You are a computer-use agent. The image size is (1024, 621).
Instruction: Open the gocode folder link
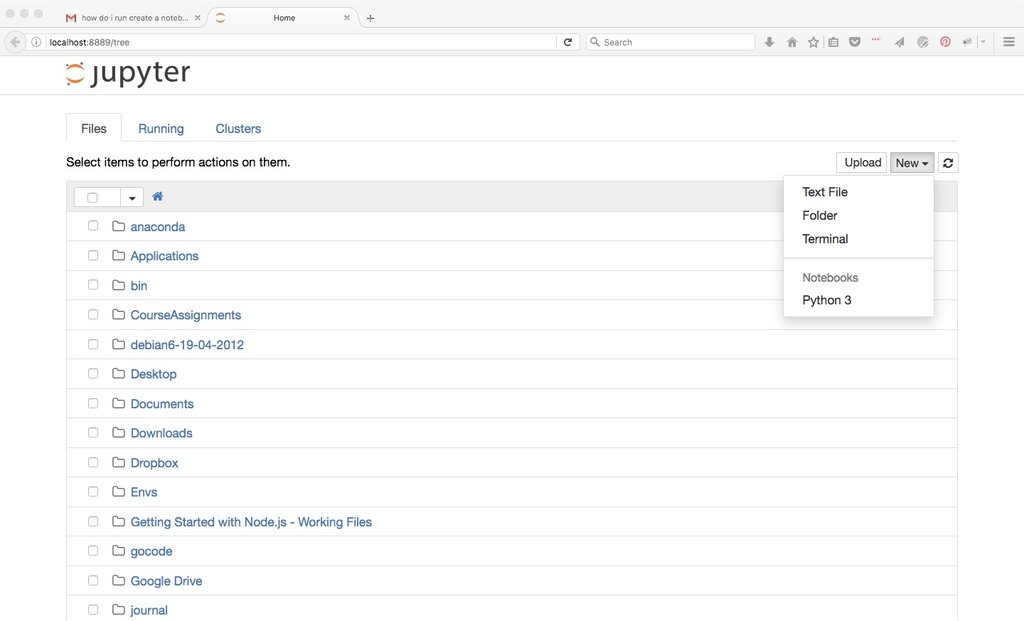pyautogui.click(x=152, y=551)
